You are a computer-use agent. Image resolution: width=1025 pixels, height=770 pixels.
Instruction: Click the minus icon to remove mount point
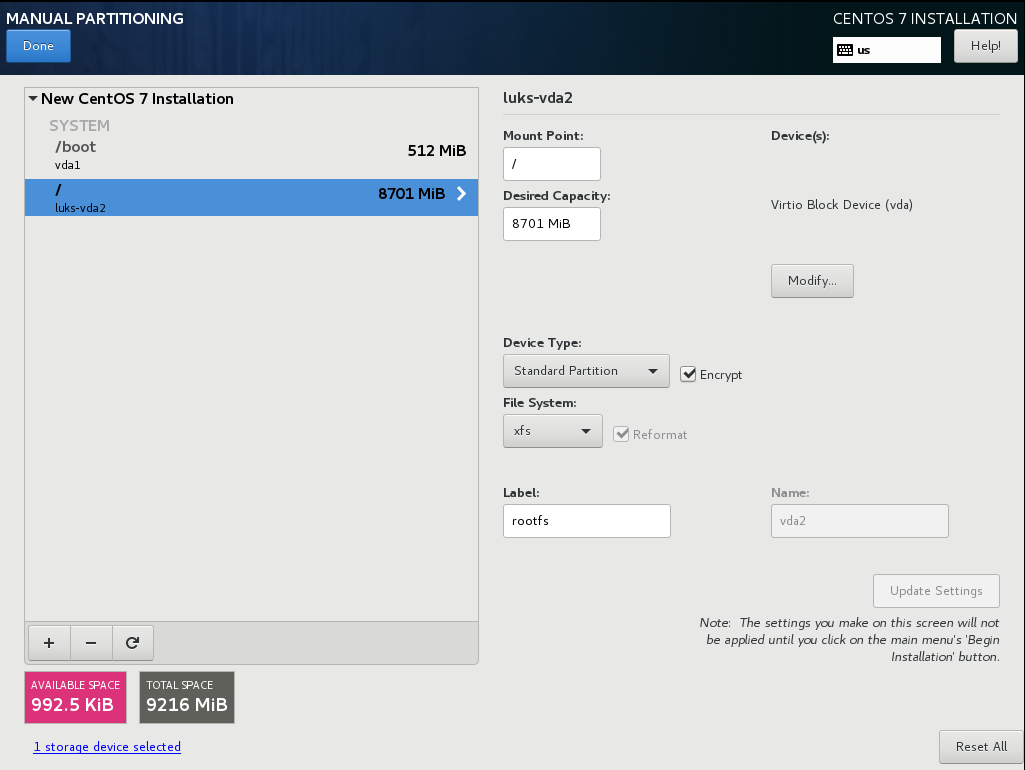point(91,644)
